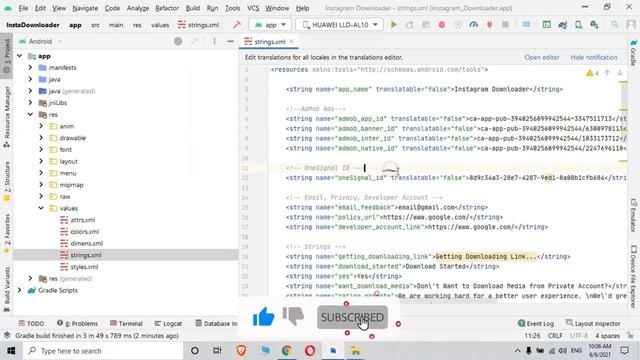This screenshot has height=360, width=640.
Task: Open the VCS menu
Action: tap(253, 8)
